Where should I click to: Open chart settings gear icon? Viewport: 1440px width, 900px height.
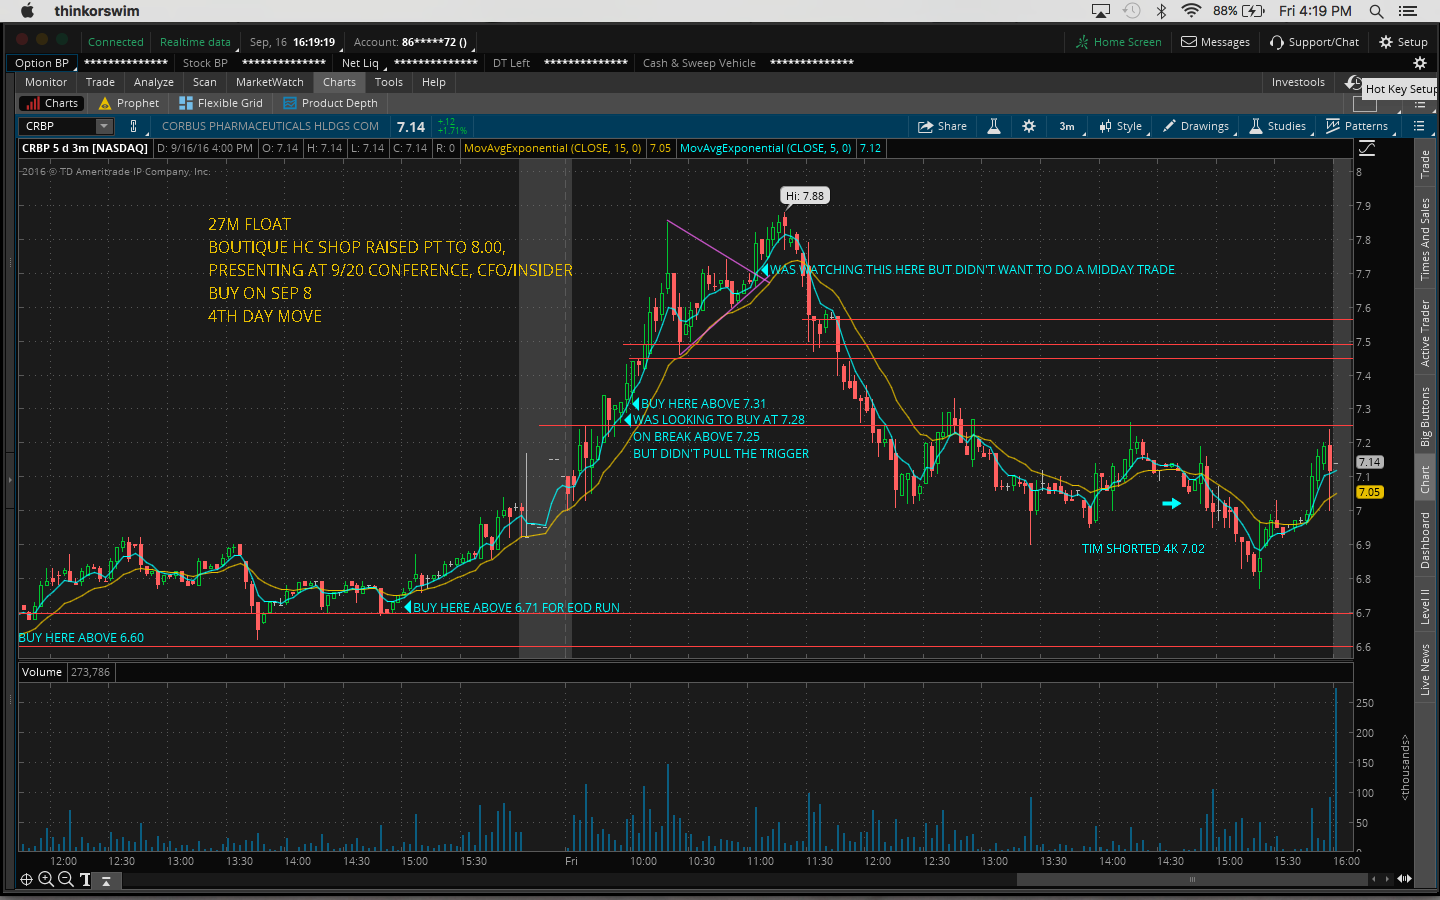tap(1029, 126)
